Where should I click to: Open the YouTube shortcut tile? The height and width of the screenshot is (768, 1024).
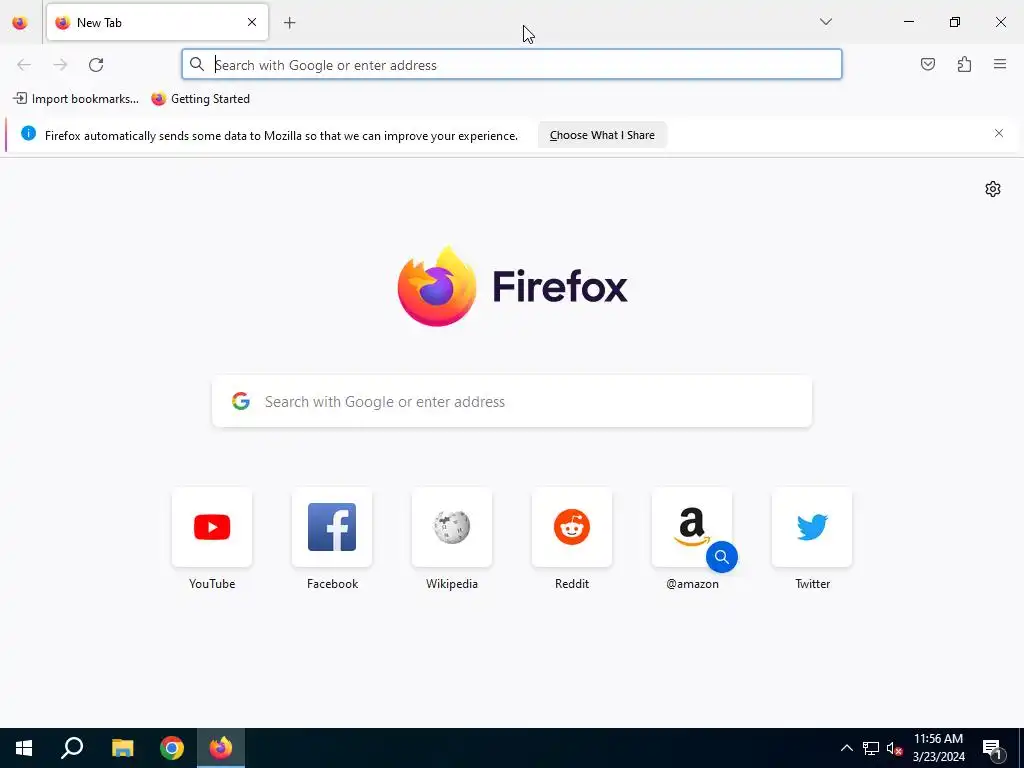(212, 527)
